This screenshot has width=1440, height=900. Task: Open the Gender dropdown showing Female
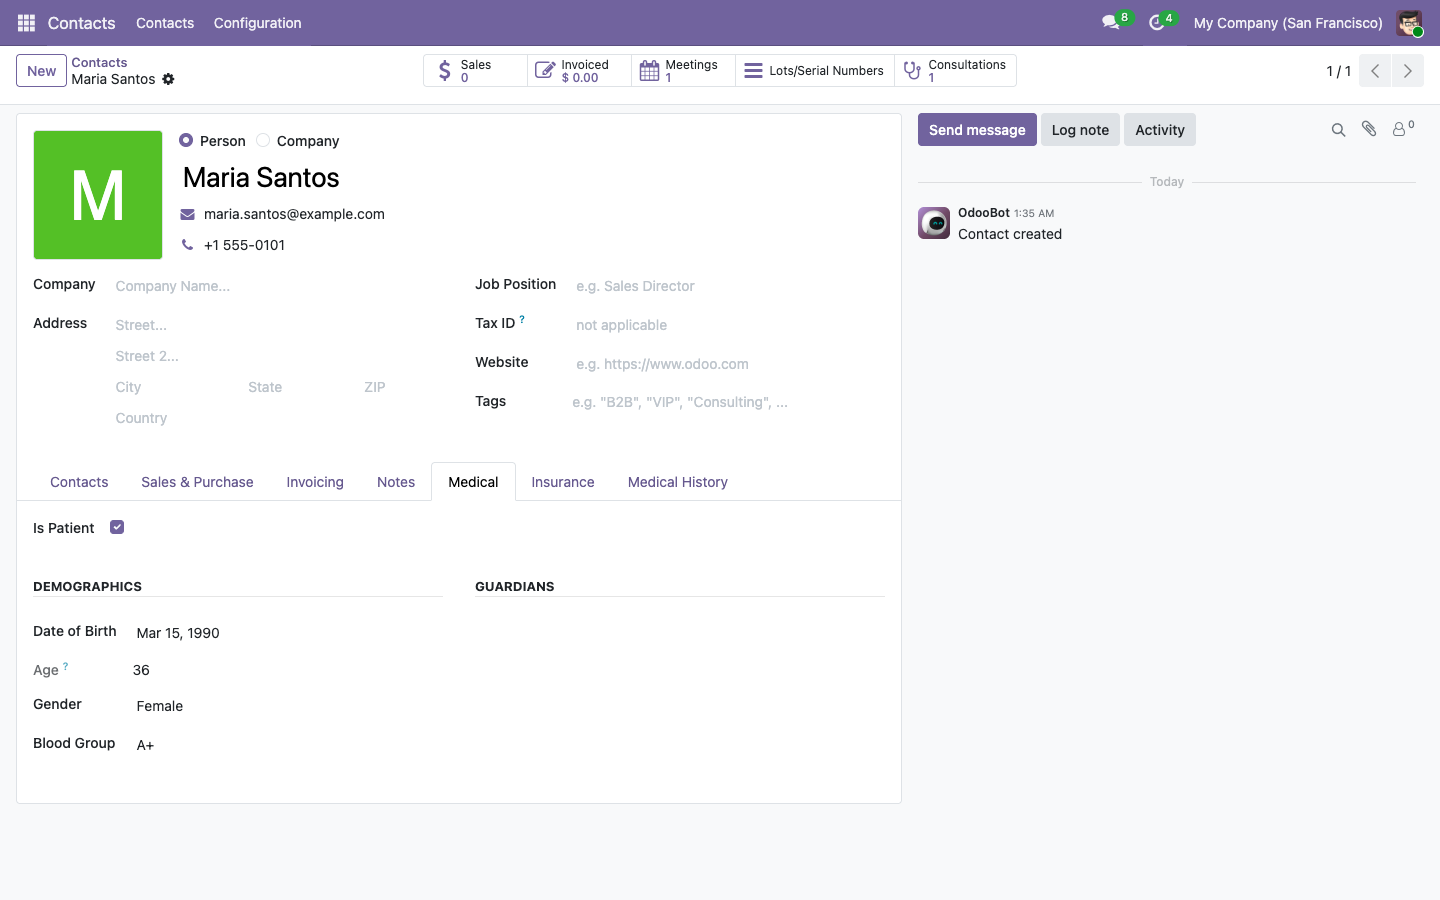point(287,706)
